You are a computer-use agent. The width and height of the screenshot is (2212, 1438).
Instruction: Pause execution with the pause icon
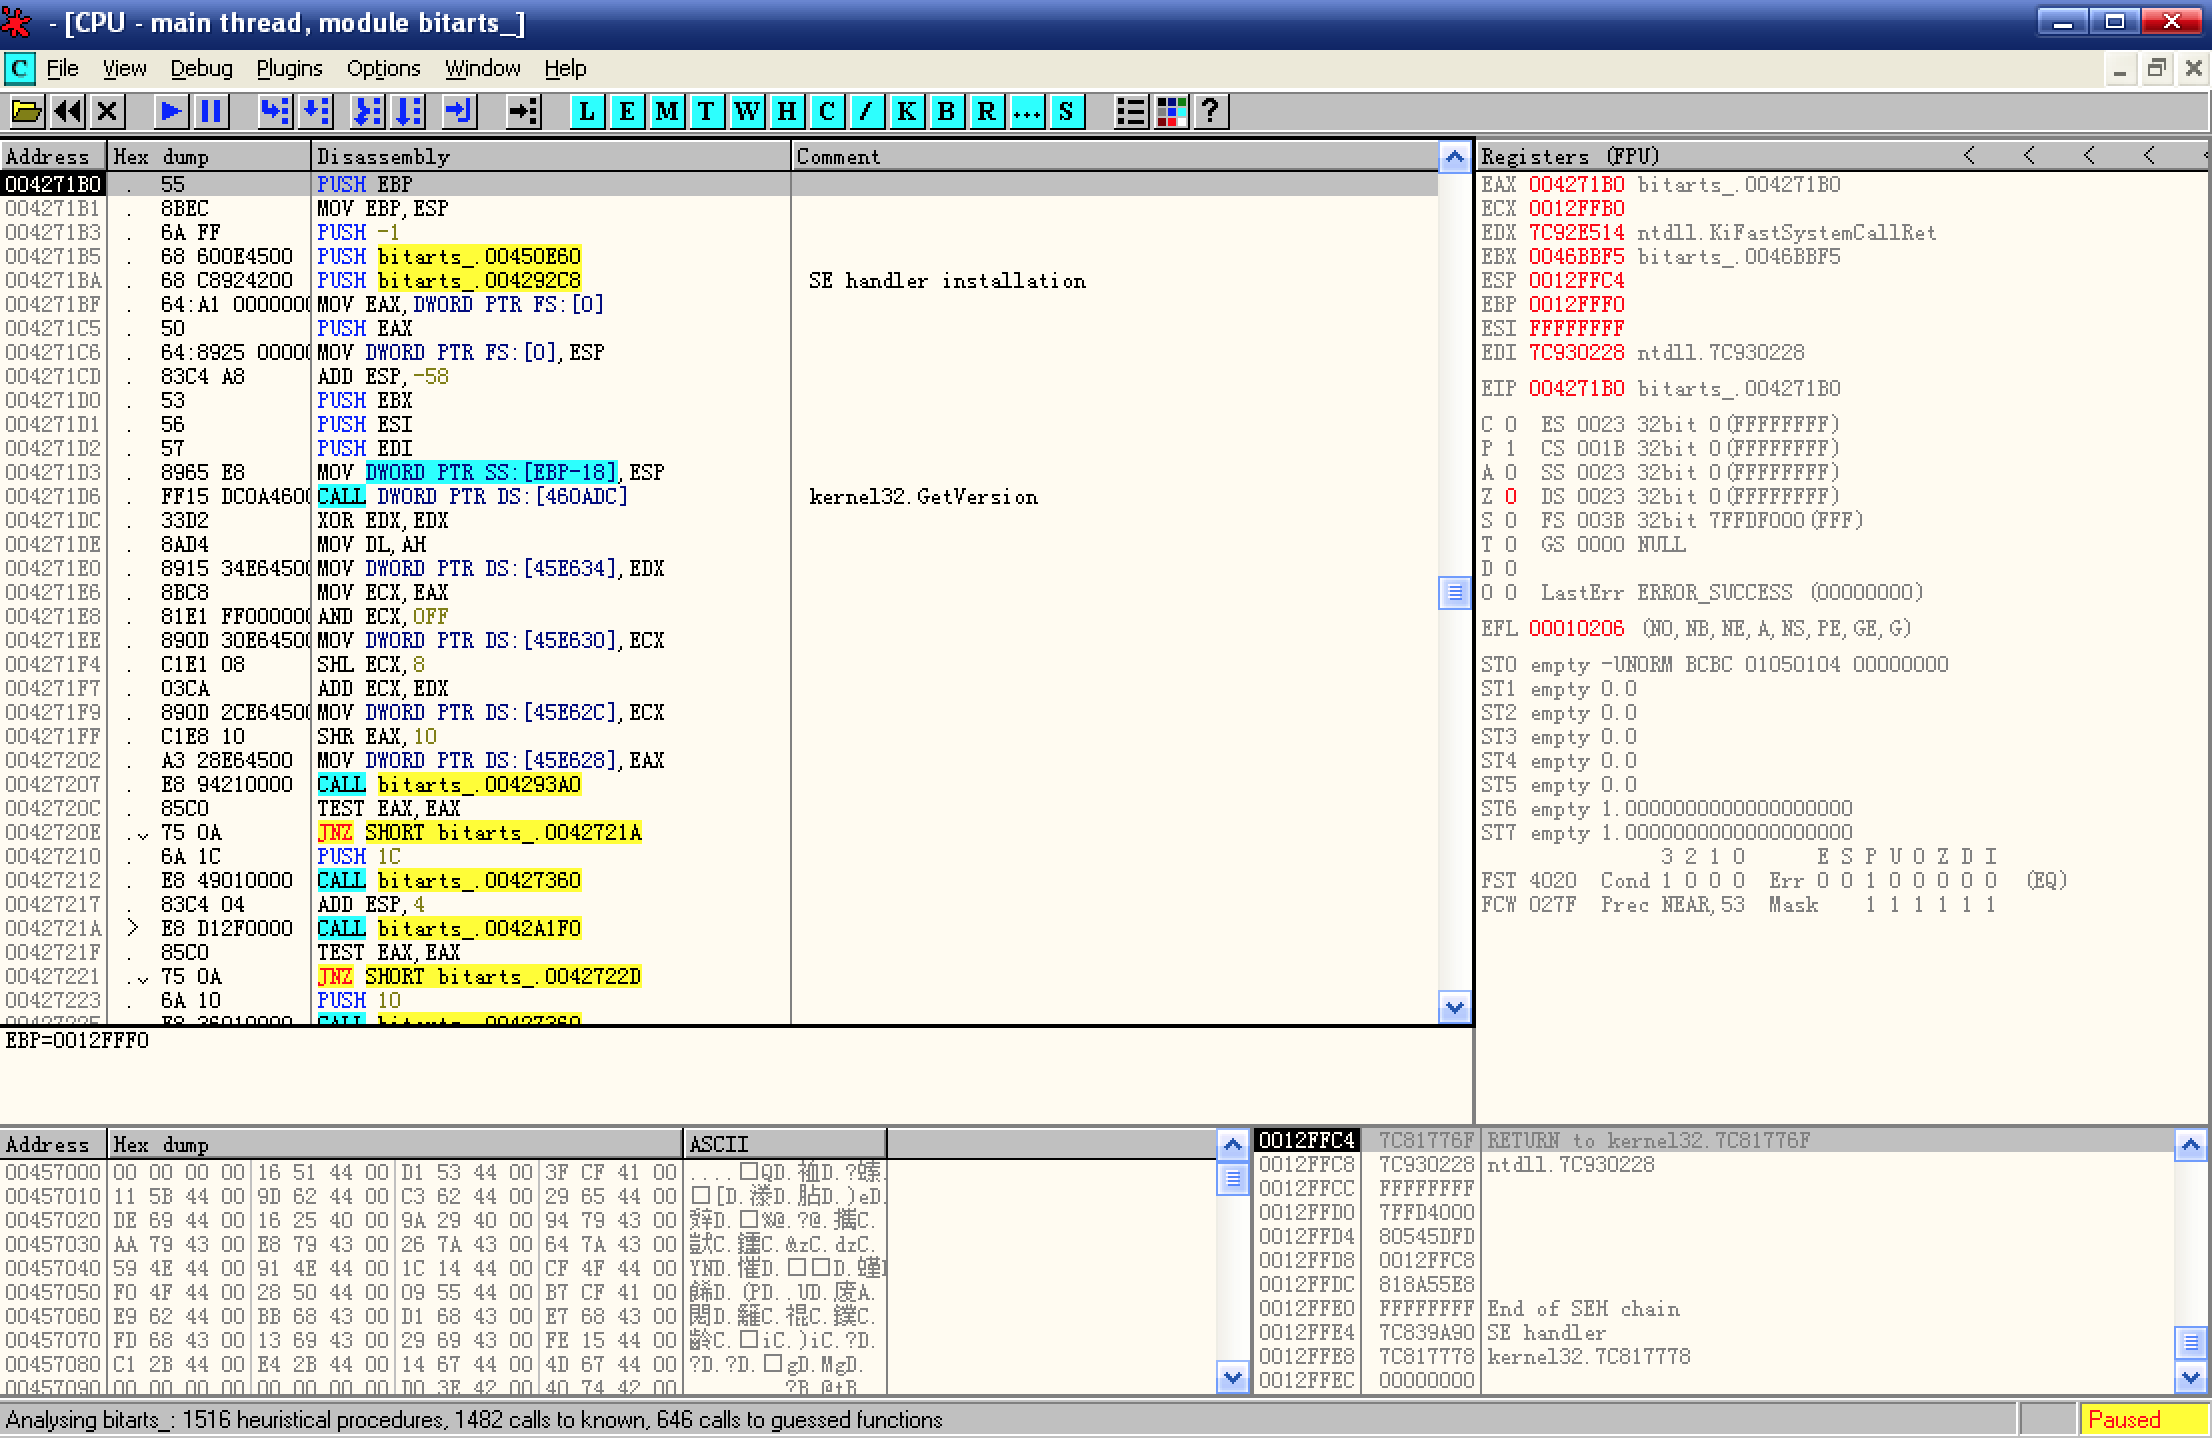pos(211,111)
